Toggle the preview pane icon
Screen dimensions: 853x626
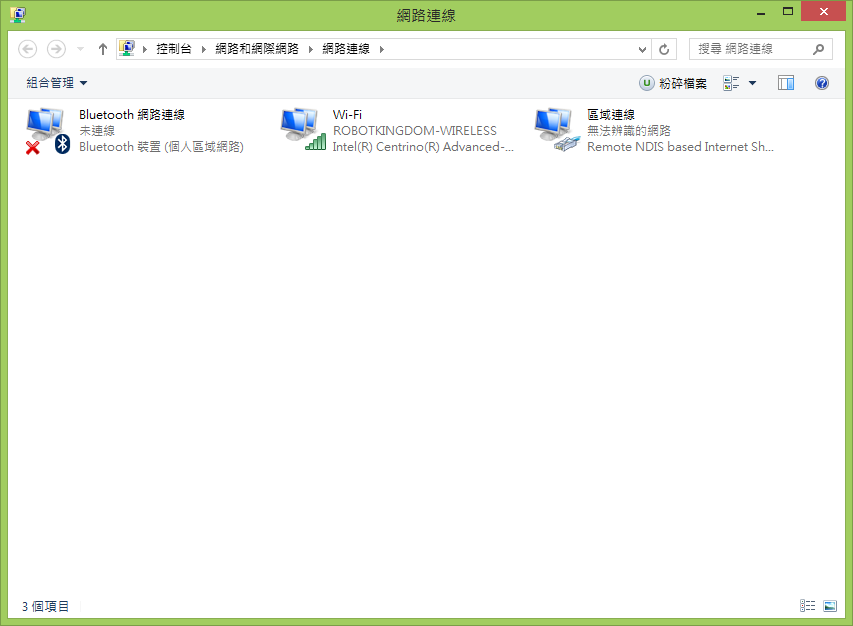[x=786, y=83]
